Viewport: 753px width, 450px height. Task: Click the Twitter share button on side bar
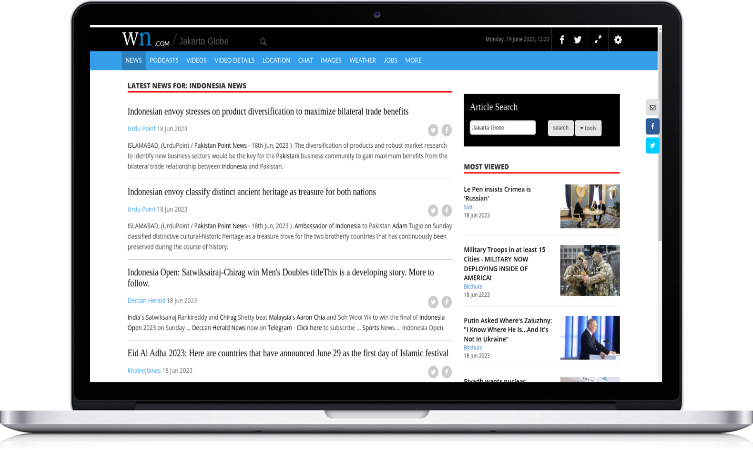pos(653,145)
